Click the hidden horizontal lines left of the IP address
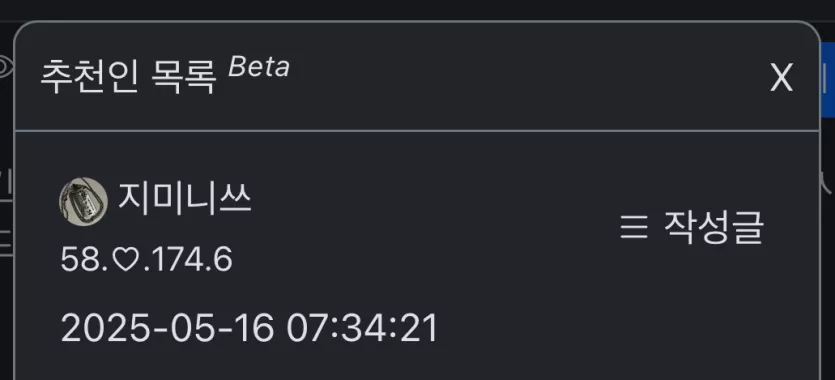The image size is (835, 380). 6,242
